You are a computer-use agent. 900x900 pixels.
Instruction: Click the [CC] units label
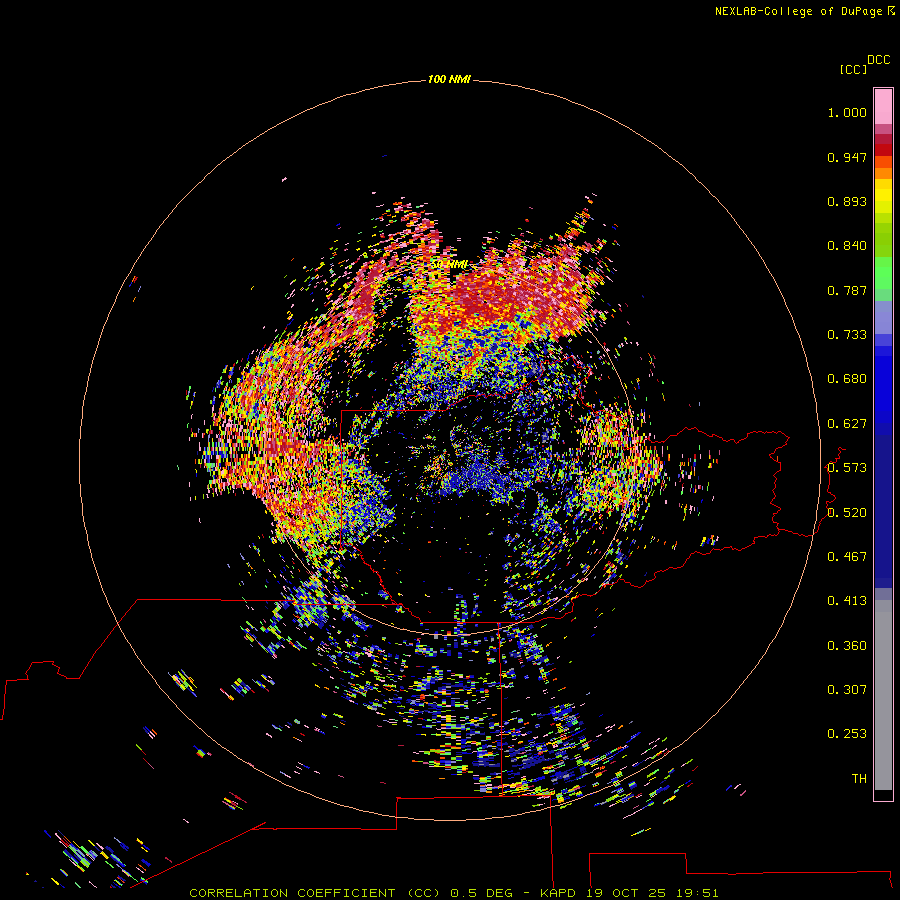[853, 69]
